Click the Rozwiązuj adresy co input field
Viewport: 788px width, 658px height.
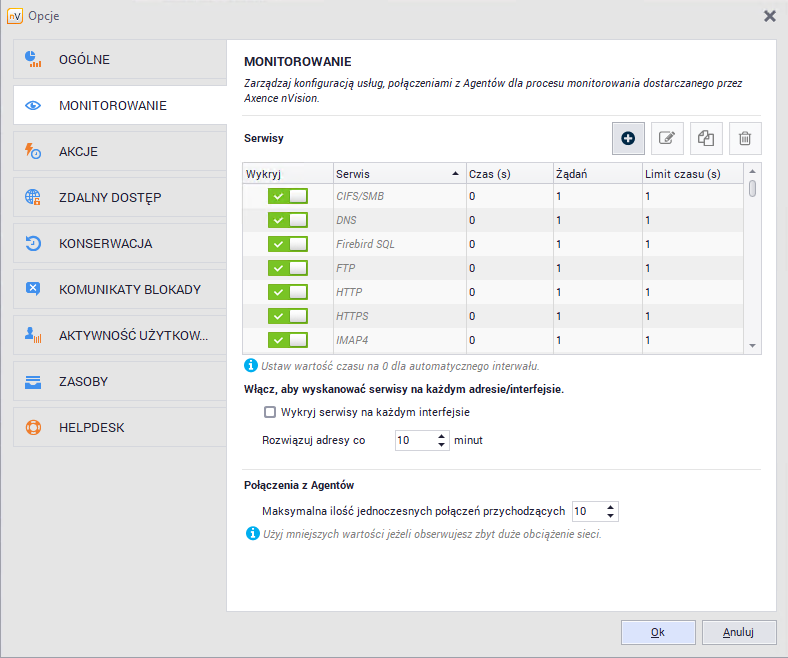pyautogui.click(x=414, y=440)
